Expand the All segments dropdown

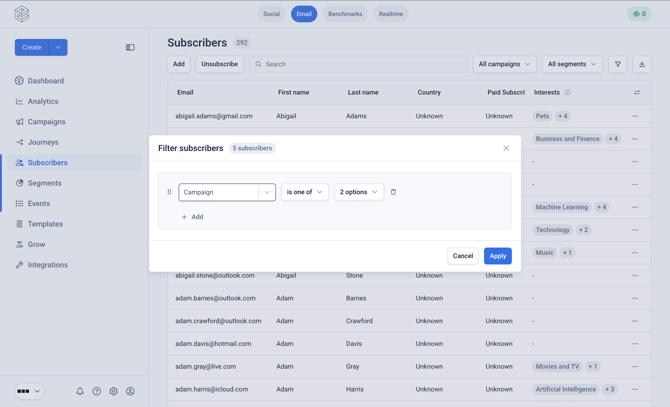click(572, 64)
